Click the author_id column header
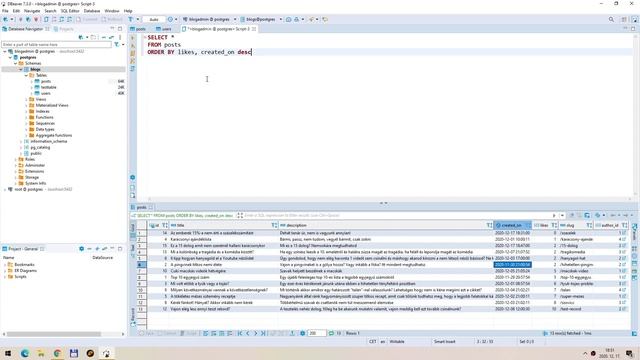 click(x=611, y=225)
